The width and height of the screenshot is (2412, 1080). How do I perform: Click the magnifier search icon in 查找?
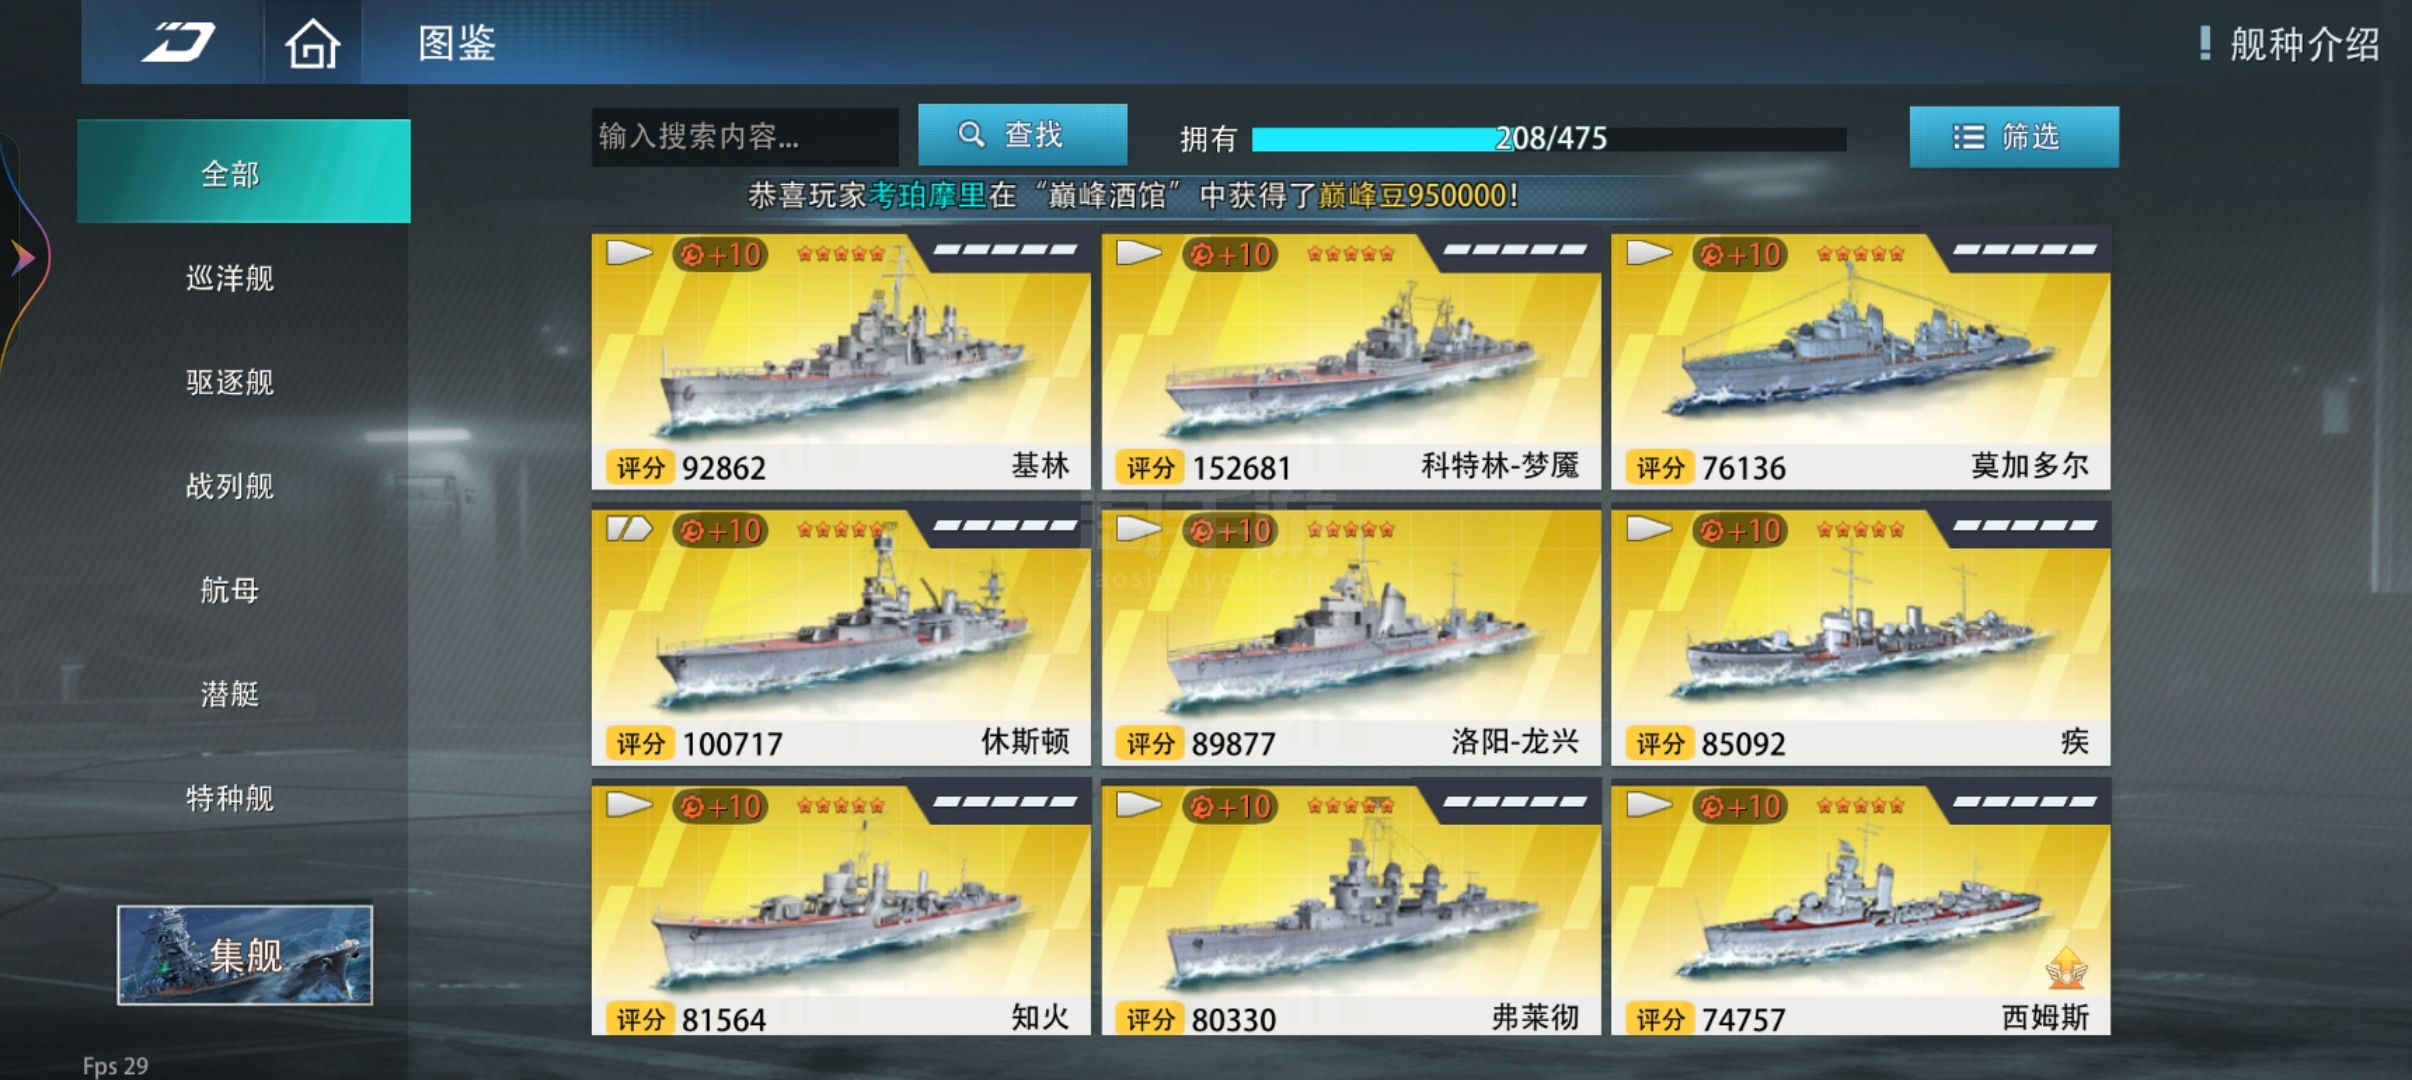point(971,134)
